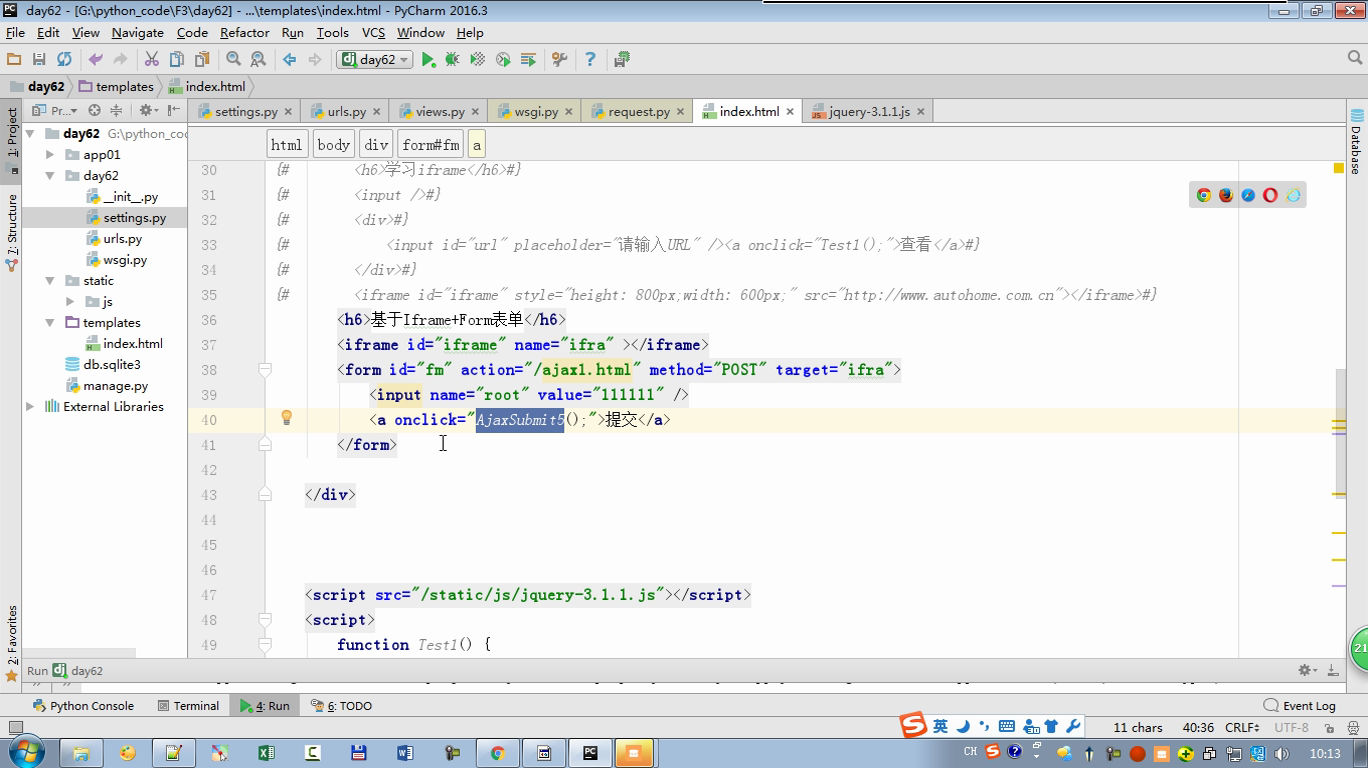The height and width of the screenshot is (768, 1368).
Task: Open the CRLF line separator selector
Action: [x=1242, y=727]
